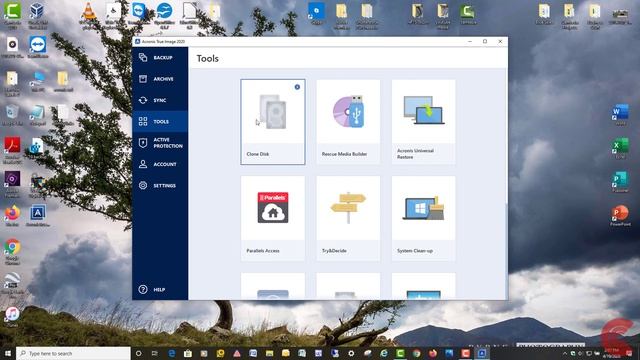Select the Acronis True Image desktop shortcut
The height and width of the screenshot is (360, 640).
click(38, 216)
